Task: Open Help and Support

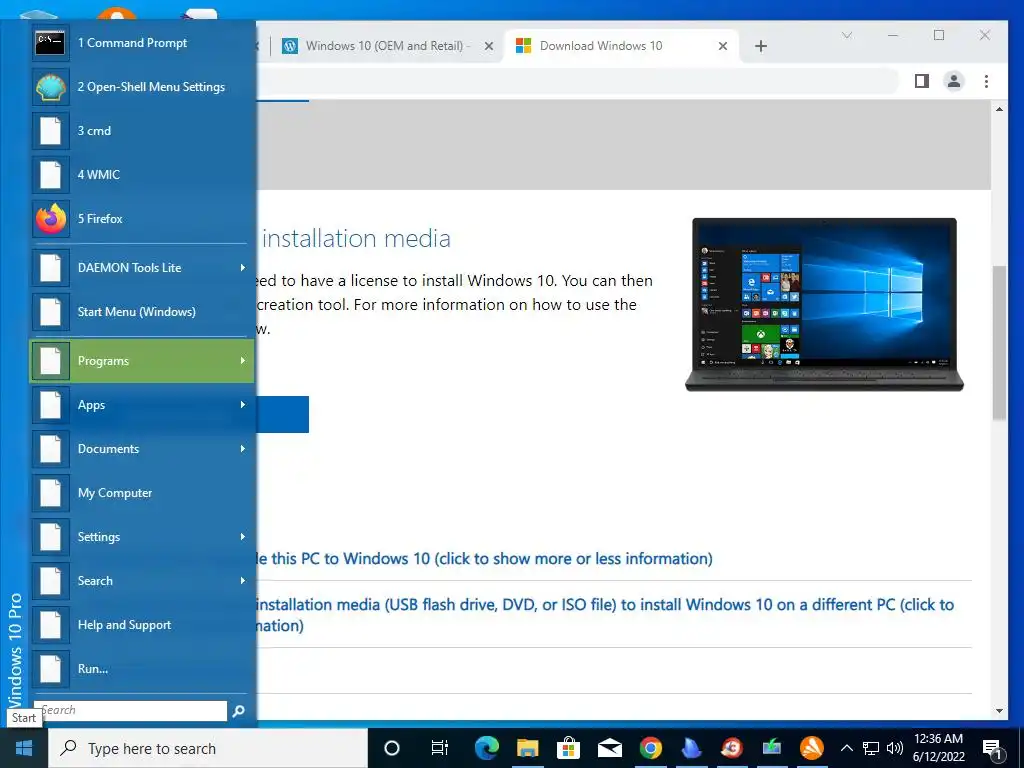Action: click(142, 625)
